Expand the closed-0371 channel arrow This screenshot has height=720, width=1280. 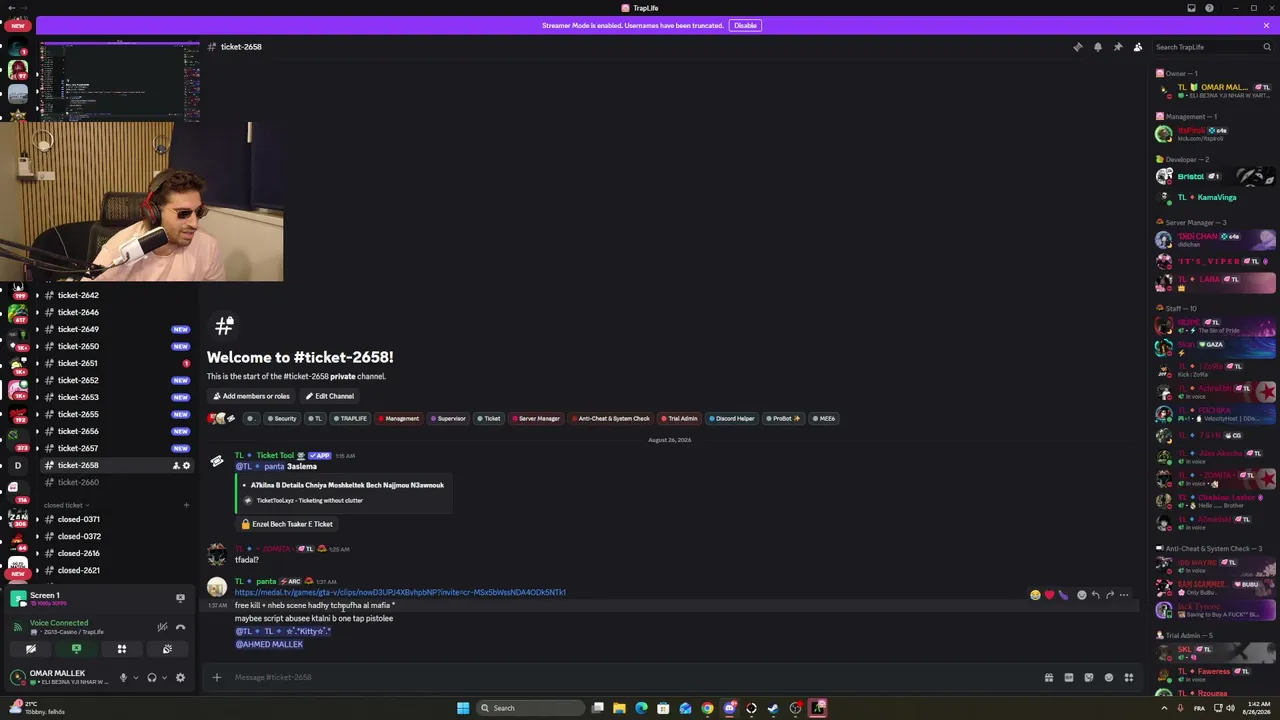[37, 519]
